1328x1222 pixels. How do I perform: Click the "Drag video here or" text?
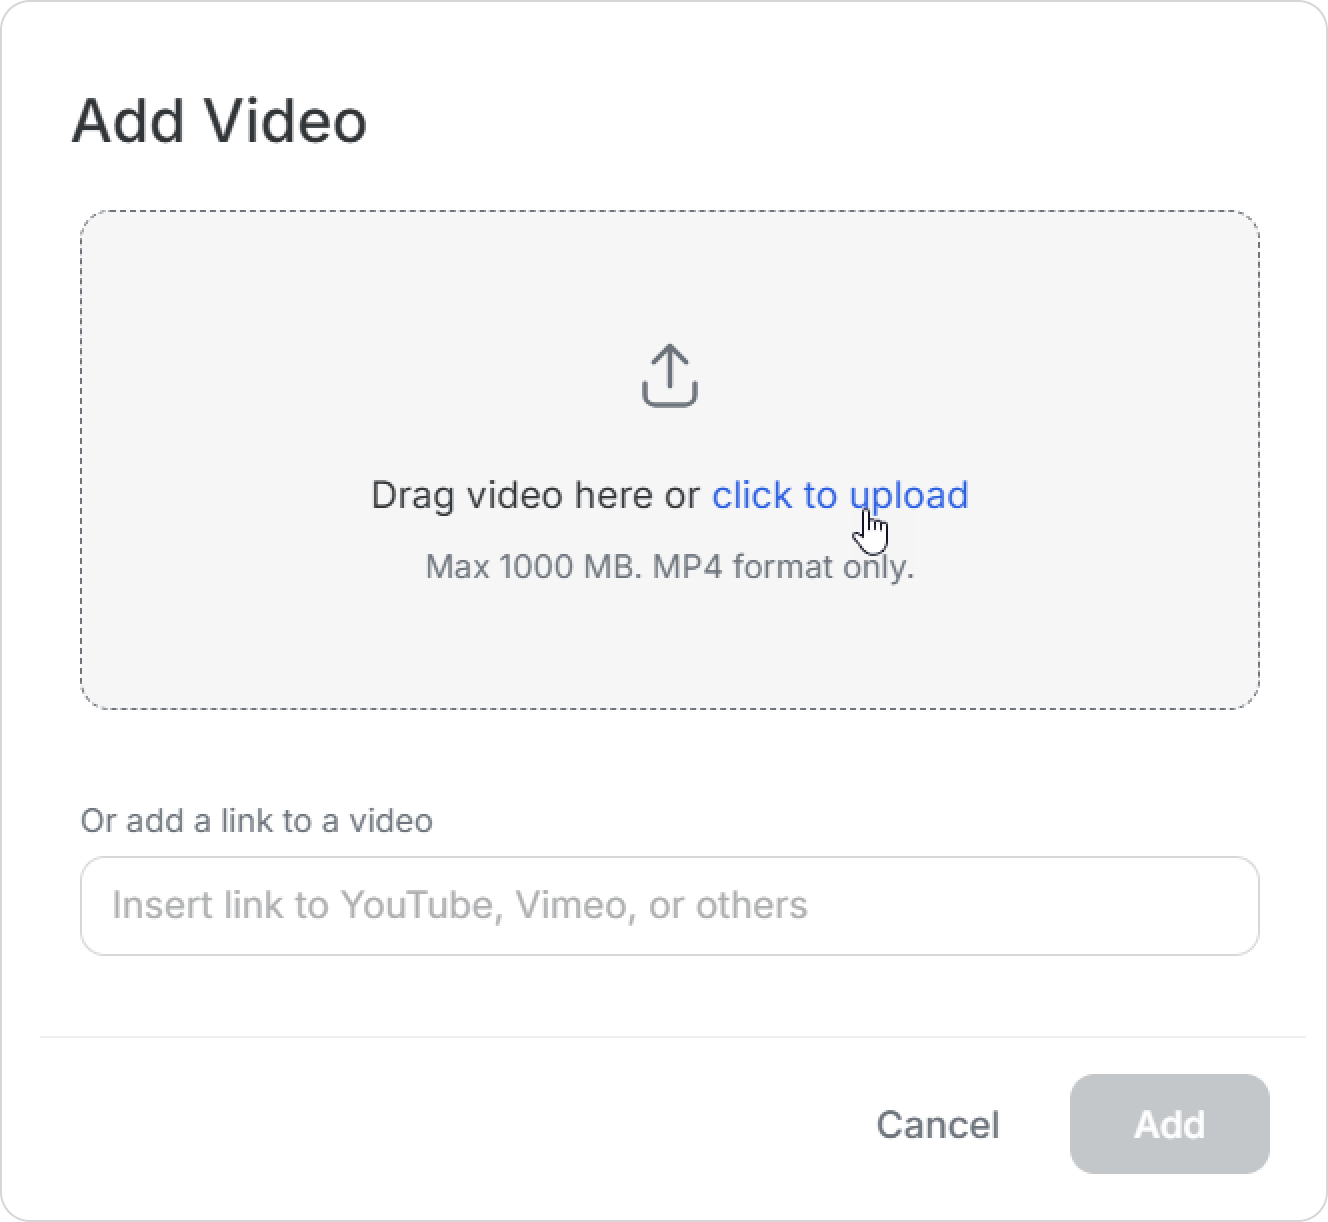point(535,495)
